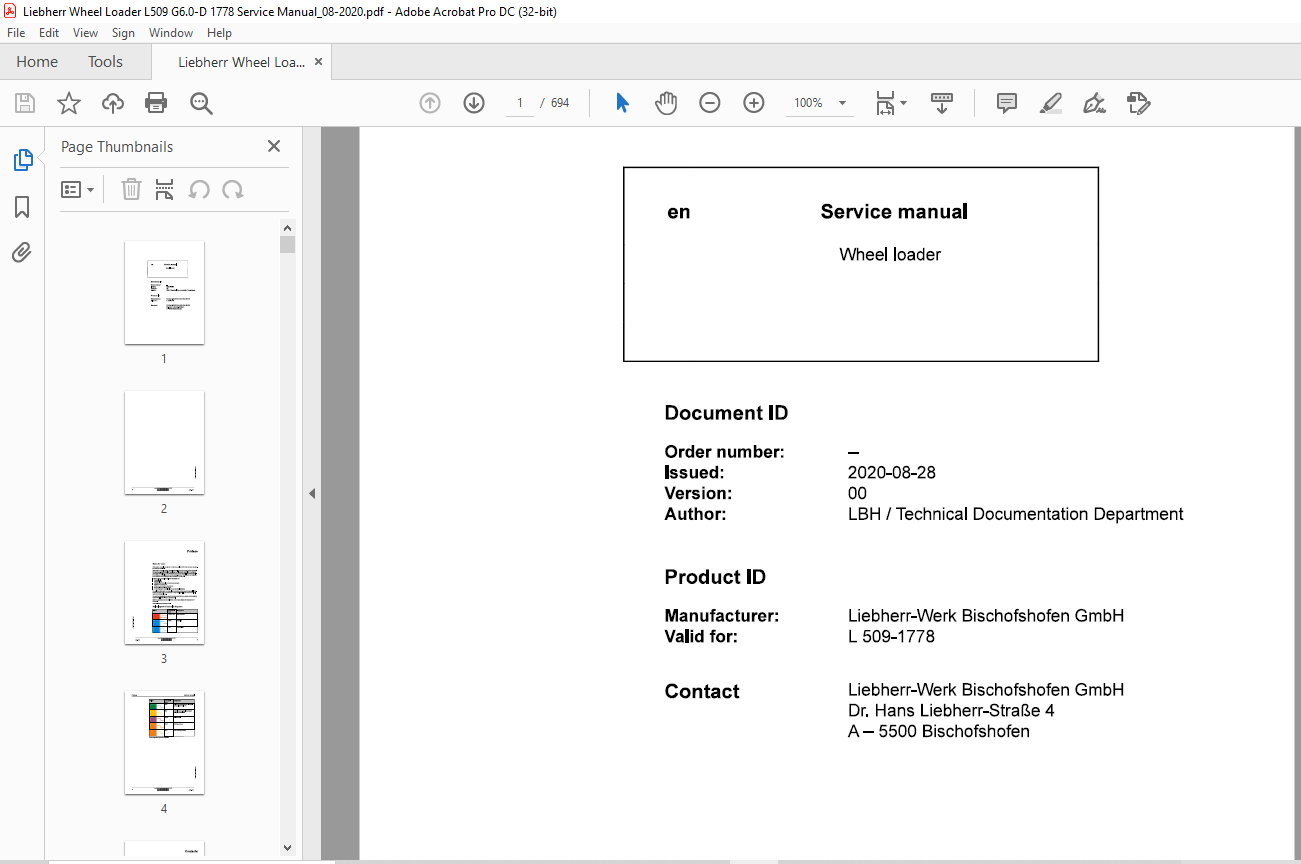The height and width of the screenshot is (864, 1301).
Task: Click the 'Document ID' heading
Action: pyautogui.click(x=726, y=413)
